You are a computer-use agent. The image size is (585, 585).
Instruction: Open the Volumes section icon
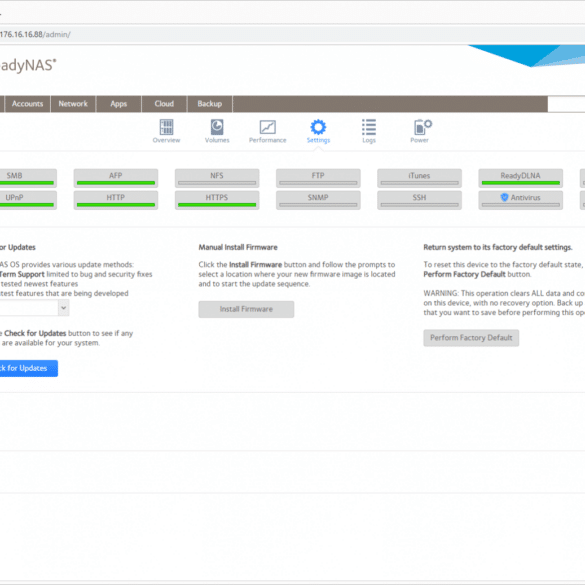(x=217, y=131)
